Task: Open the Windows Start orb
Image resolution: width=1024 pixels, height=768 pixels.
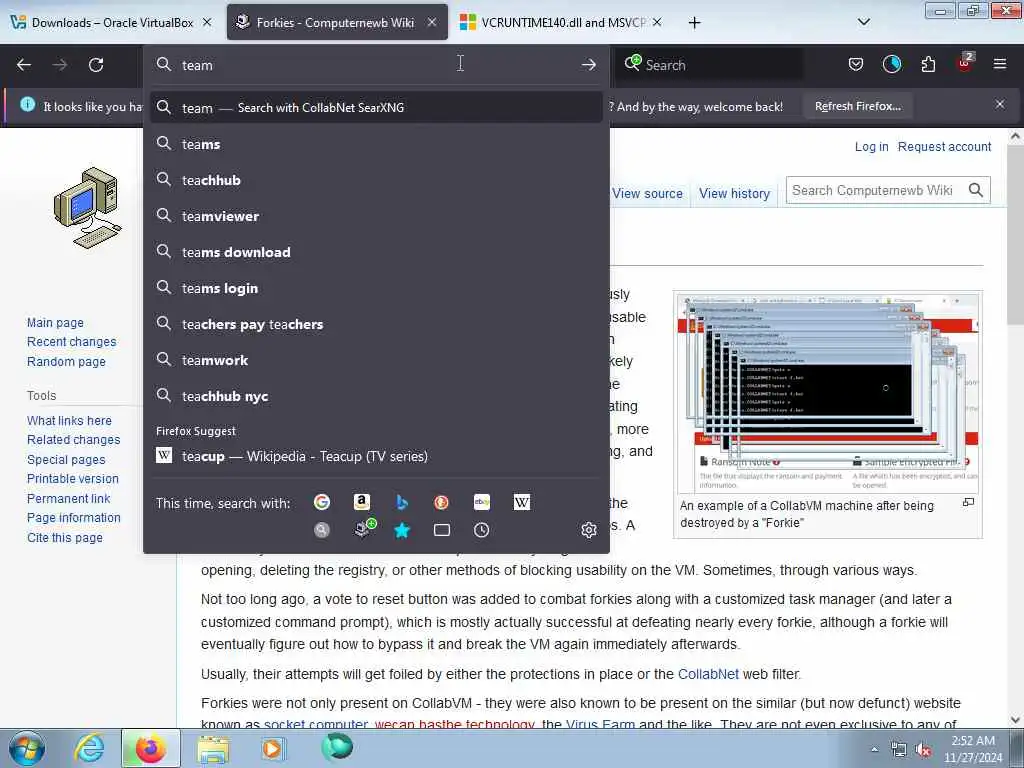Action: click(27, 748)
